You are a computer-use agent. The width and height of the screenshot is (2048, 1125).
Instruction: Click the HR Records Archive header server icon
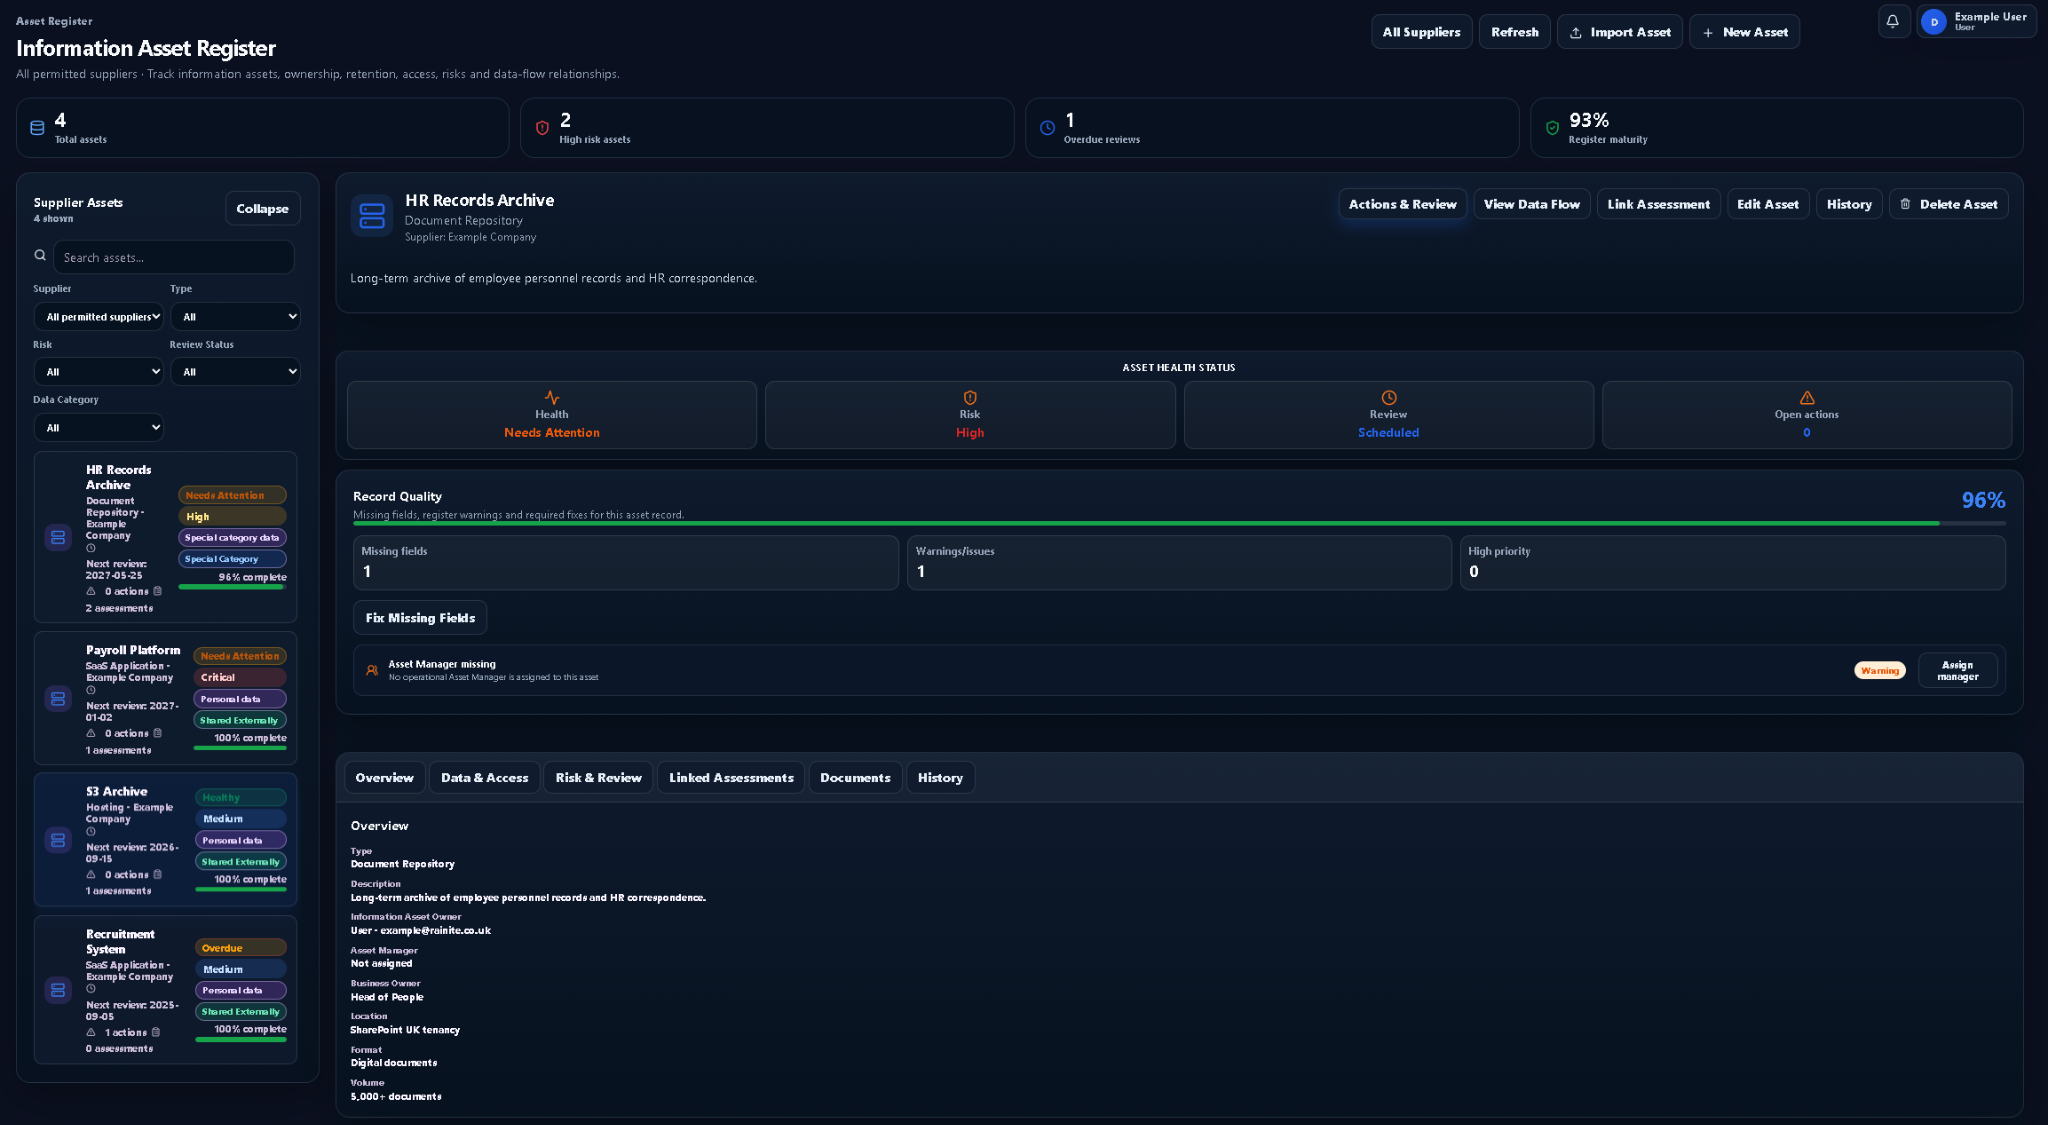coord(372,216)
